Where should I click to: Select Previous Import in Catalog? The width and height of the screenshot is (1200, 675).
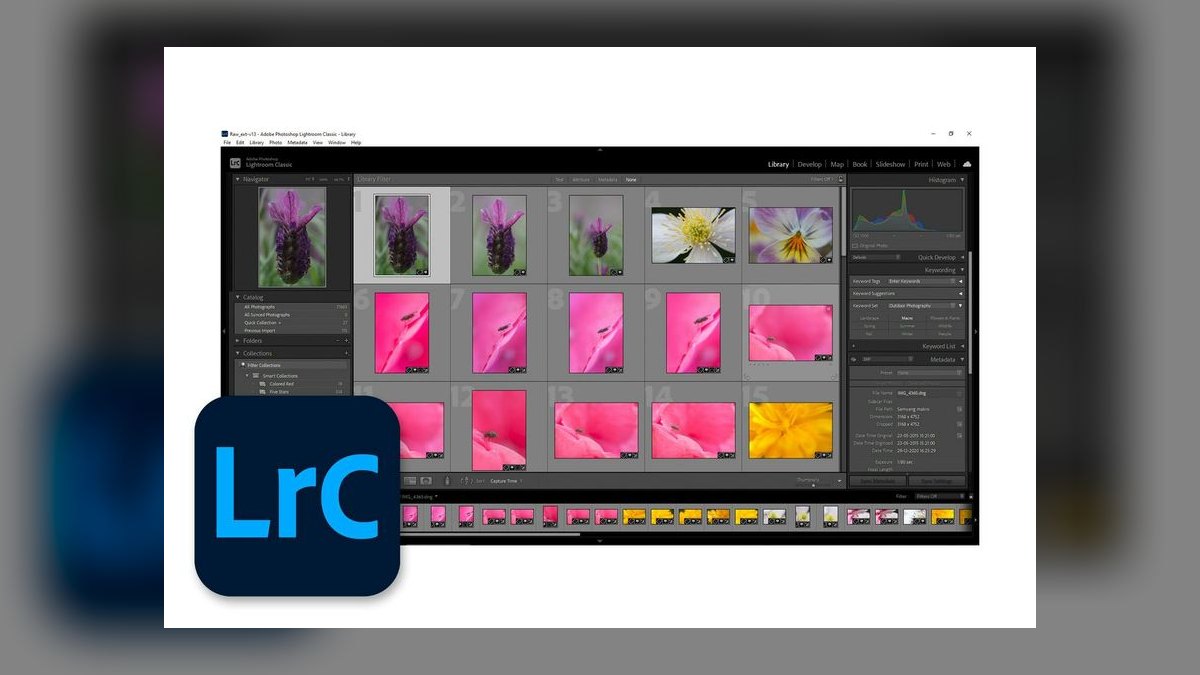click(x=292, y=330)
